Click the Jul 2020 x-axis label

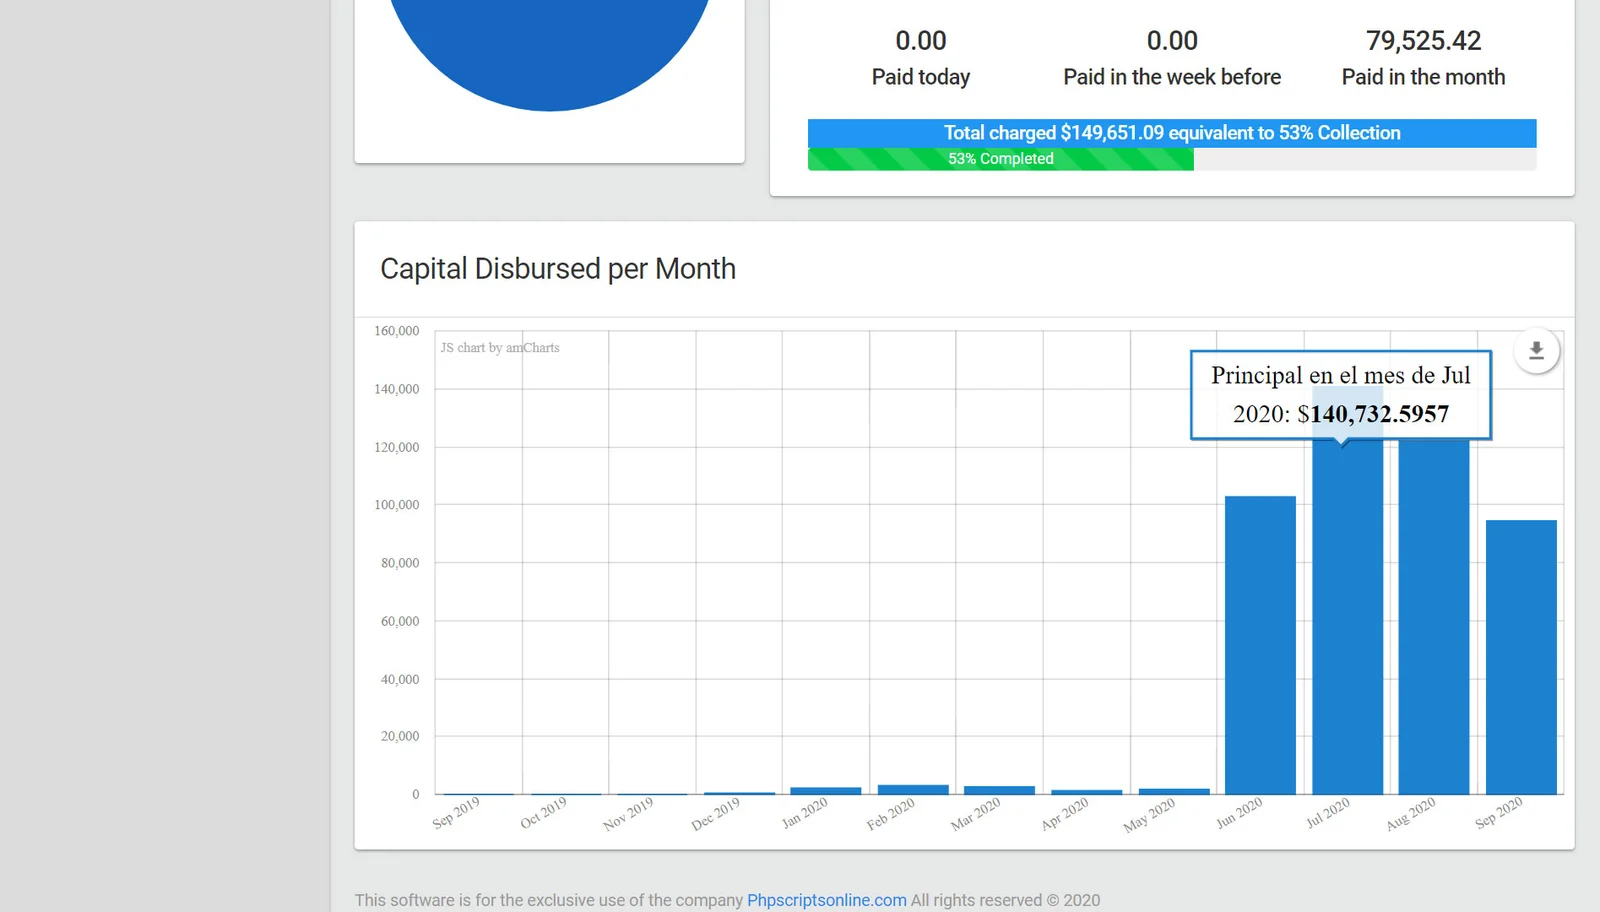[x=1328, y=813]
